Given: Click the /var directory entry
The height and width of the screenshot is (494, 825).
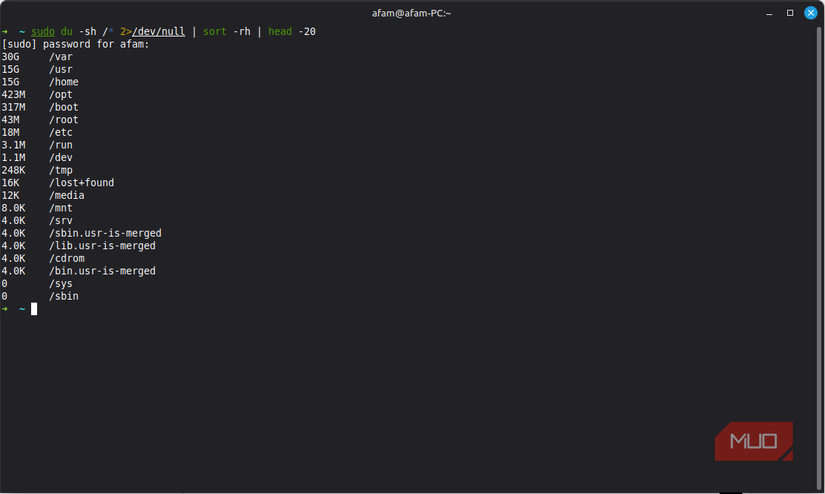Looking at the screenshot, I should pyautogui.click(x=61, y=57).
